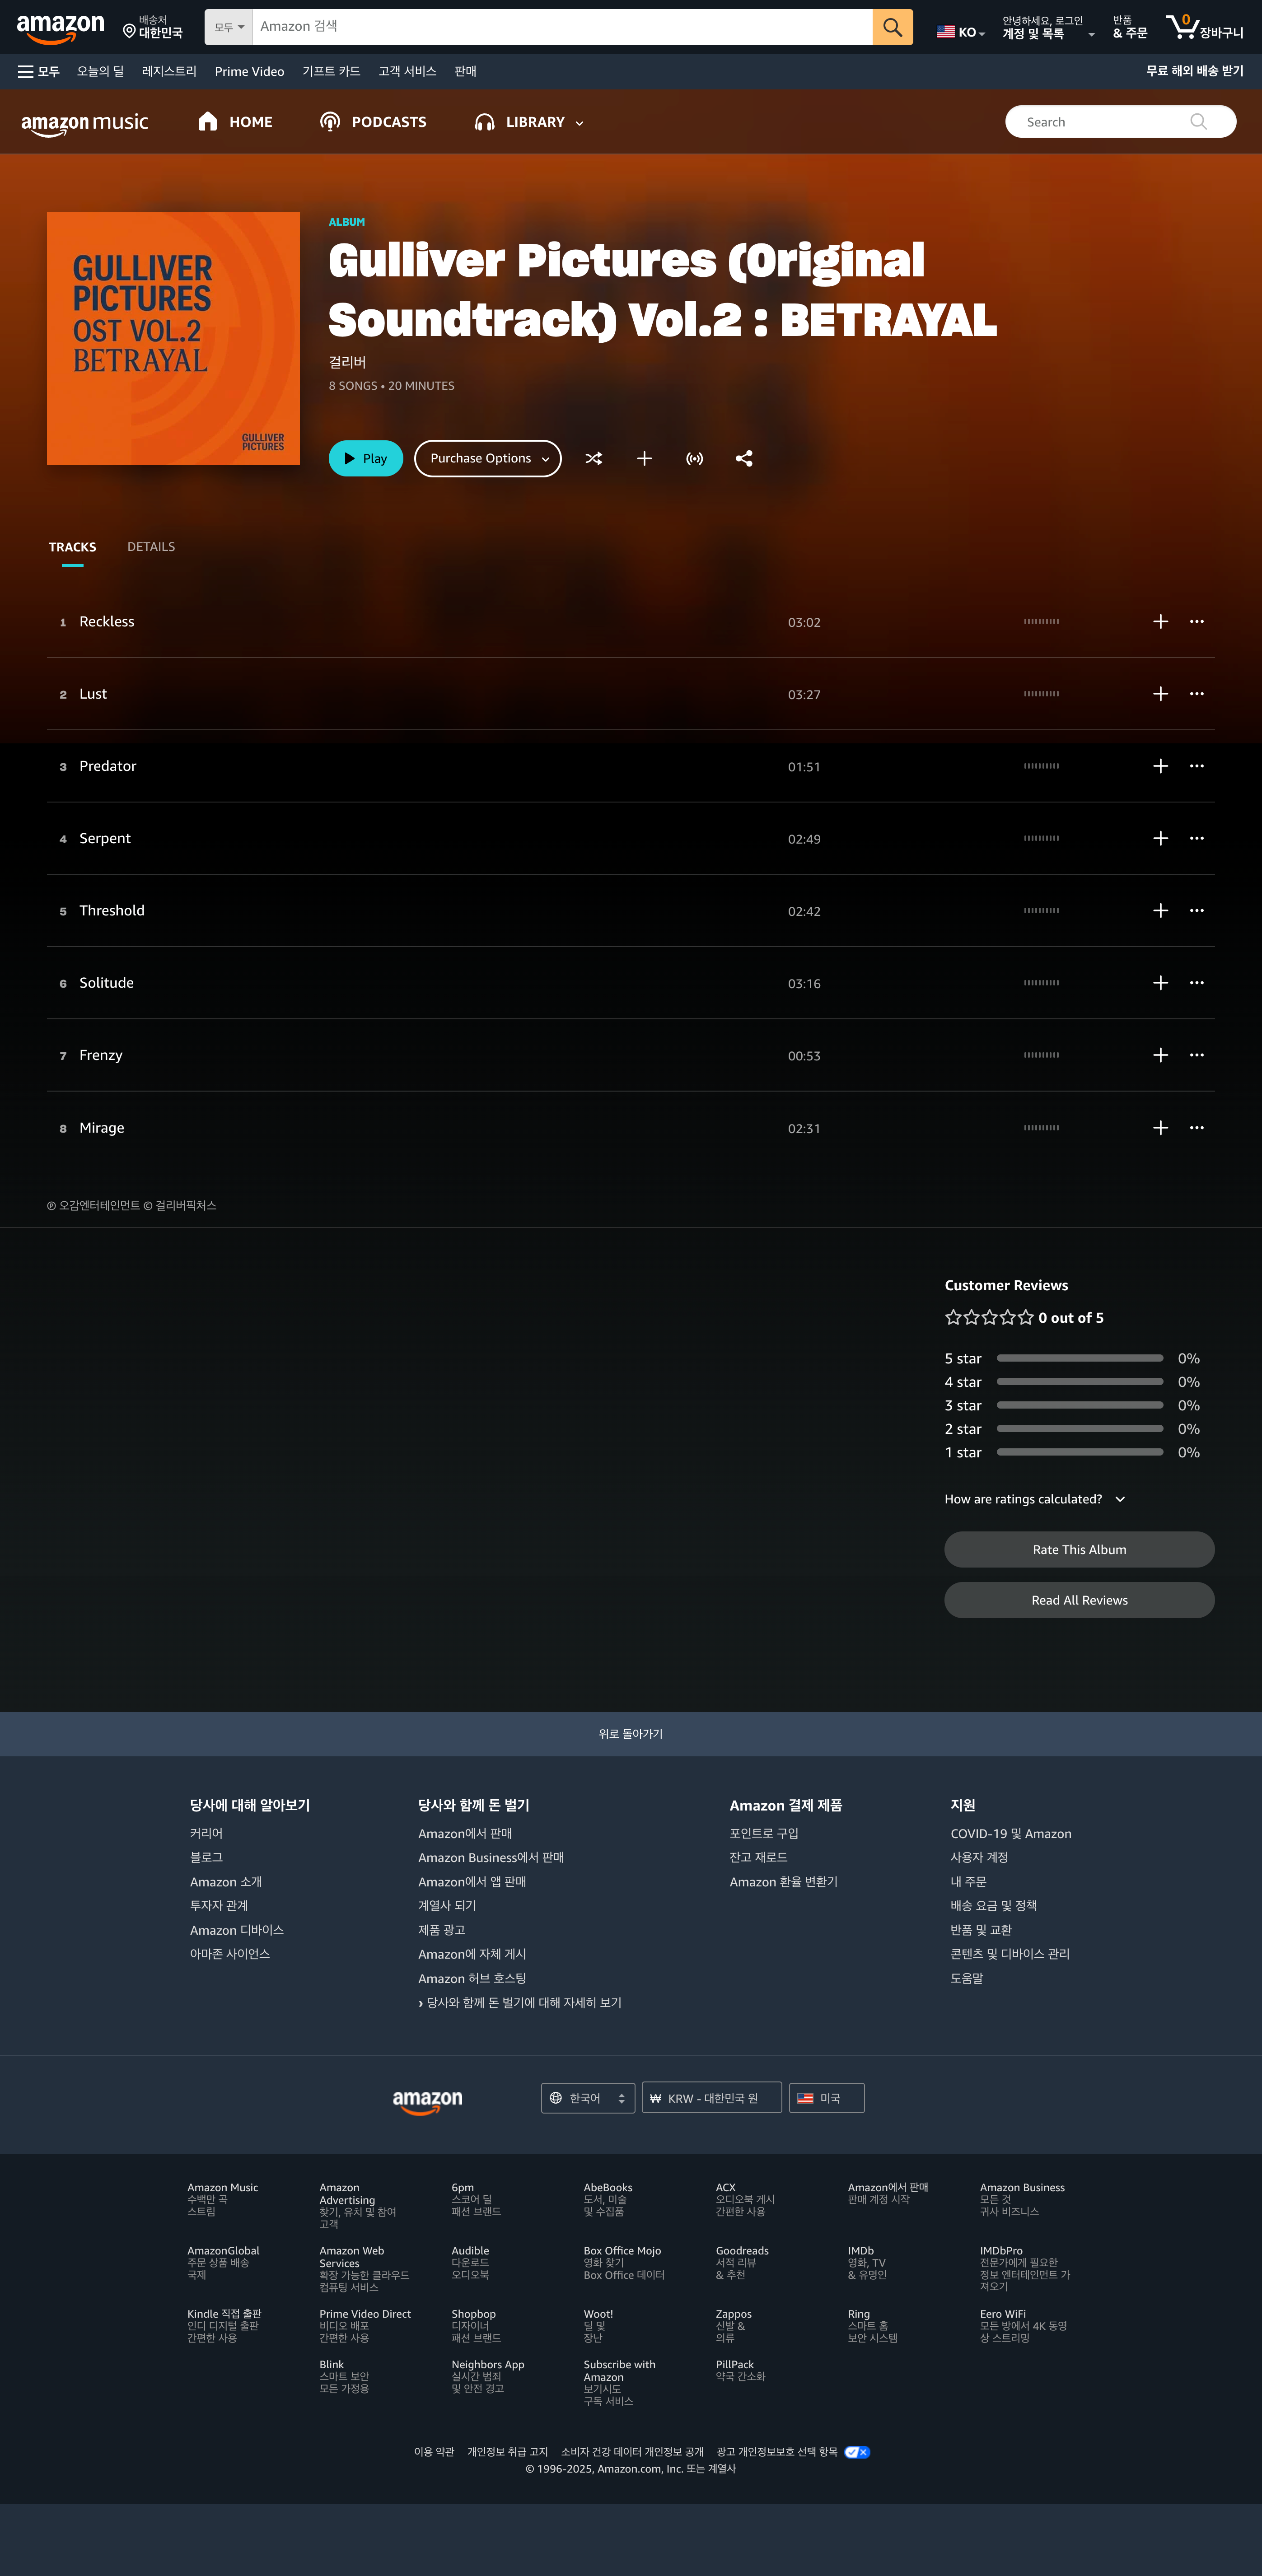Click Rate This Album button
1262x2576 pixels.
click(x=1079, y=1550)
